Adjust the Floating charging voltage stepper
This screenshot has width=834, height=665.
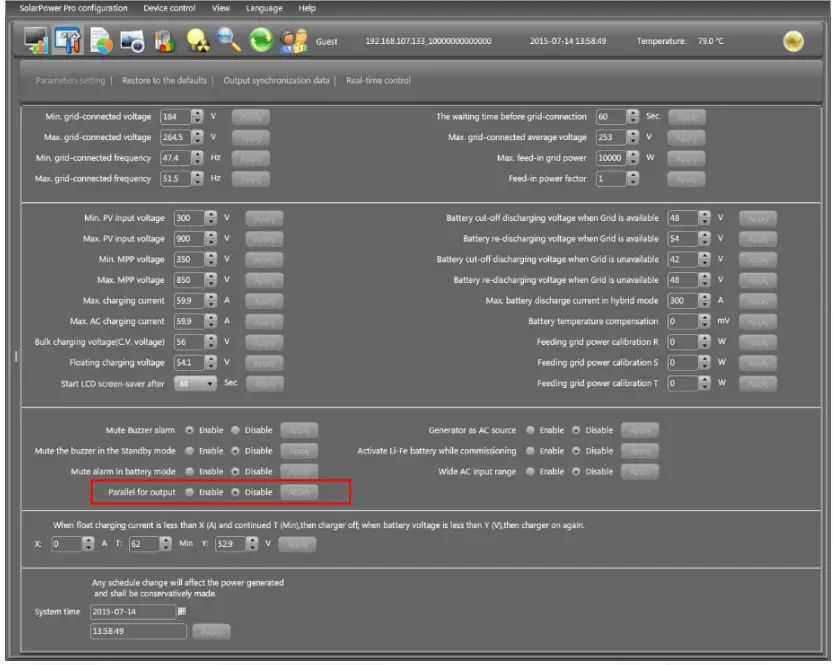211,363
